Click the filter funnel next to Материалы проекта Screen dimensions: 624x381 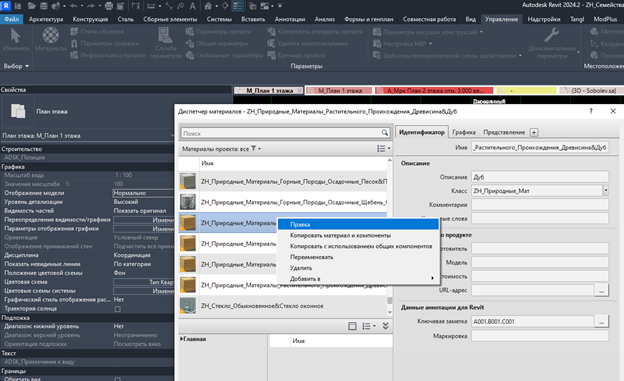click(x=254, y=148)
